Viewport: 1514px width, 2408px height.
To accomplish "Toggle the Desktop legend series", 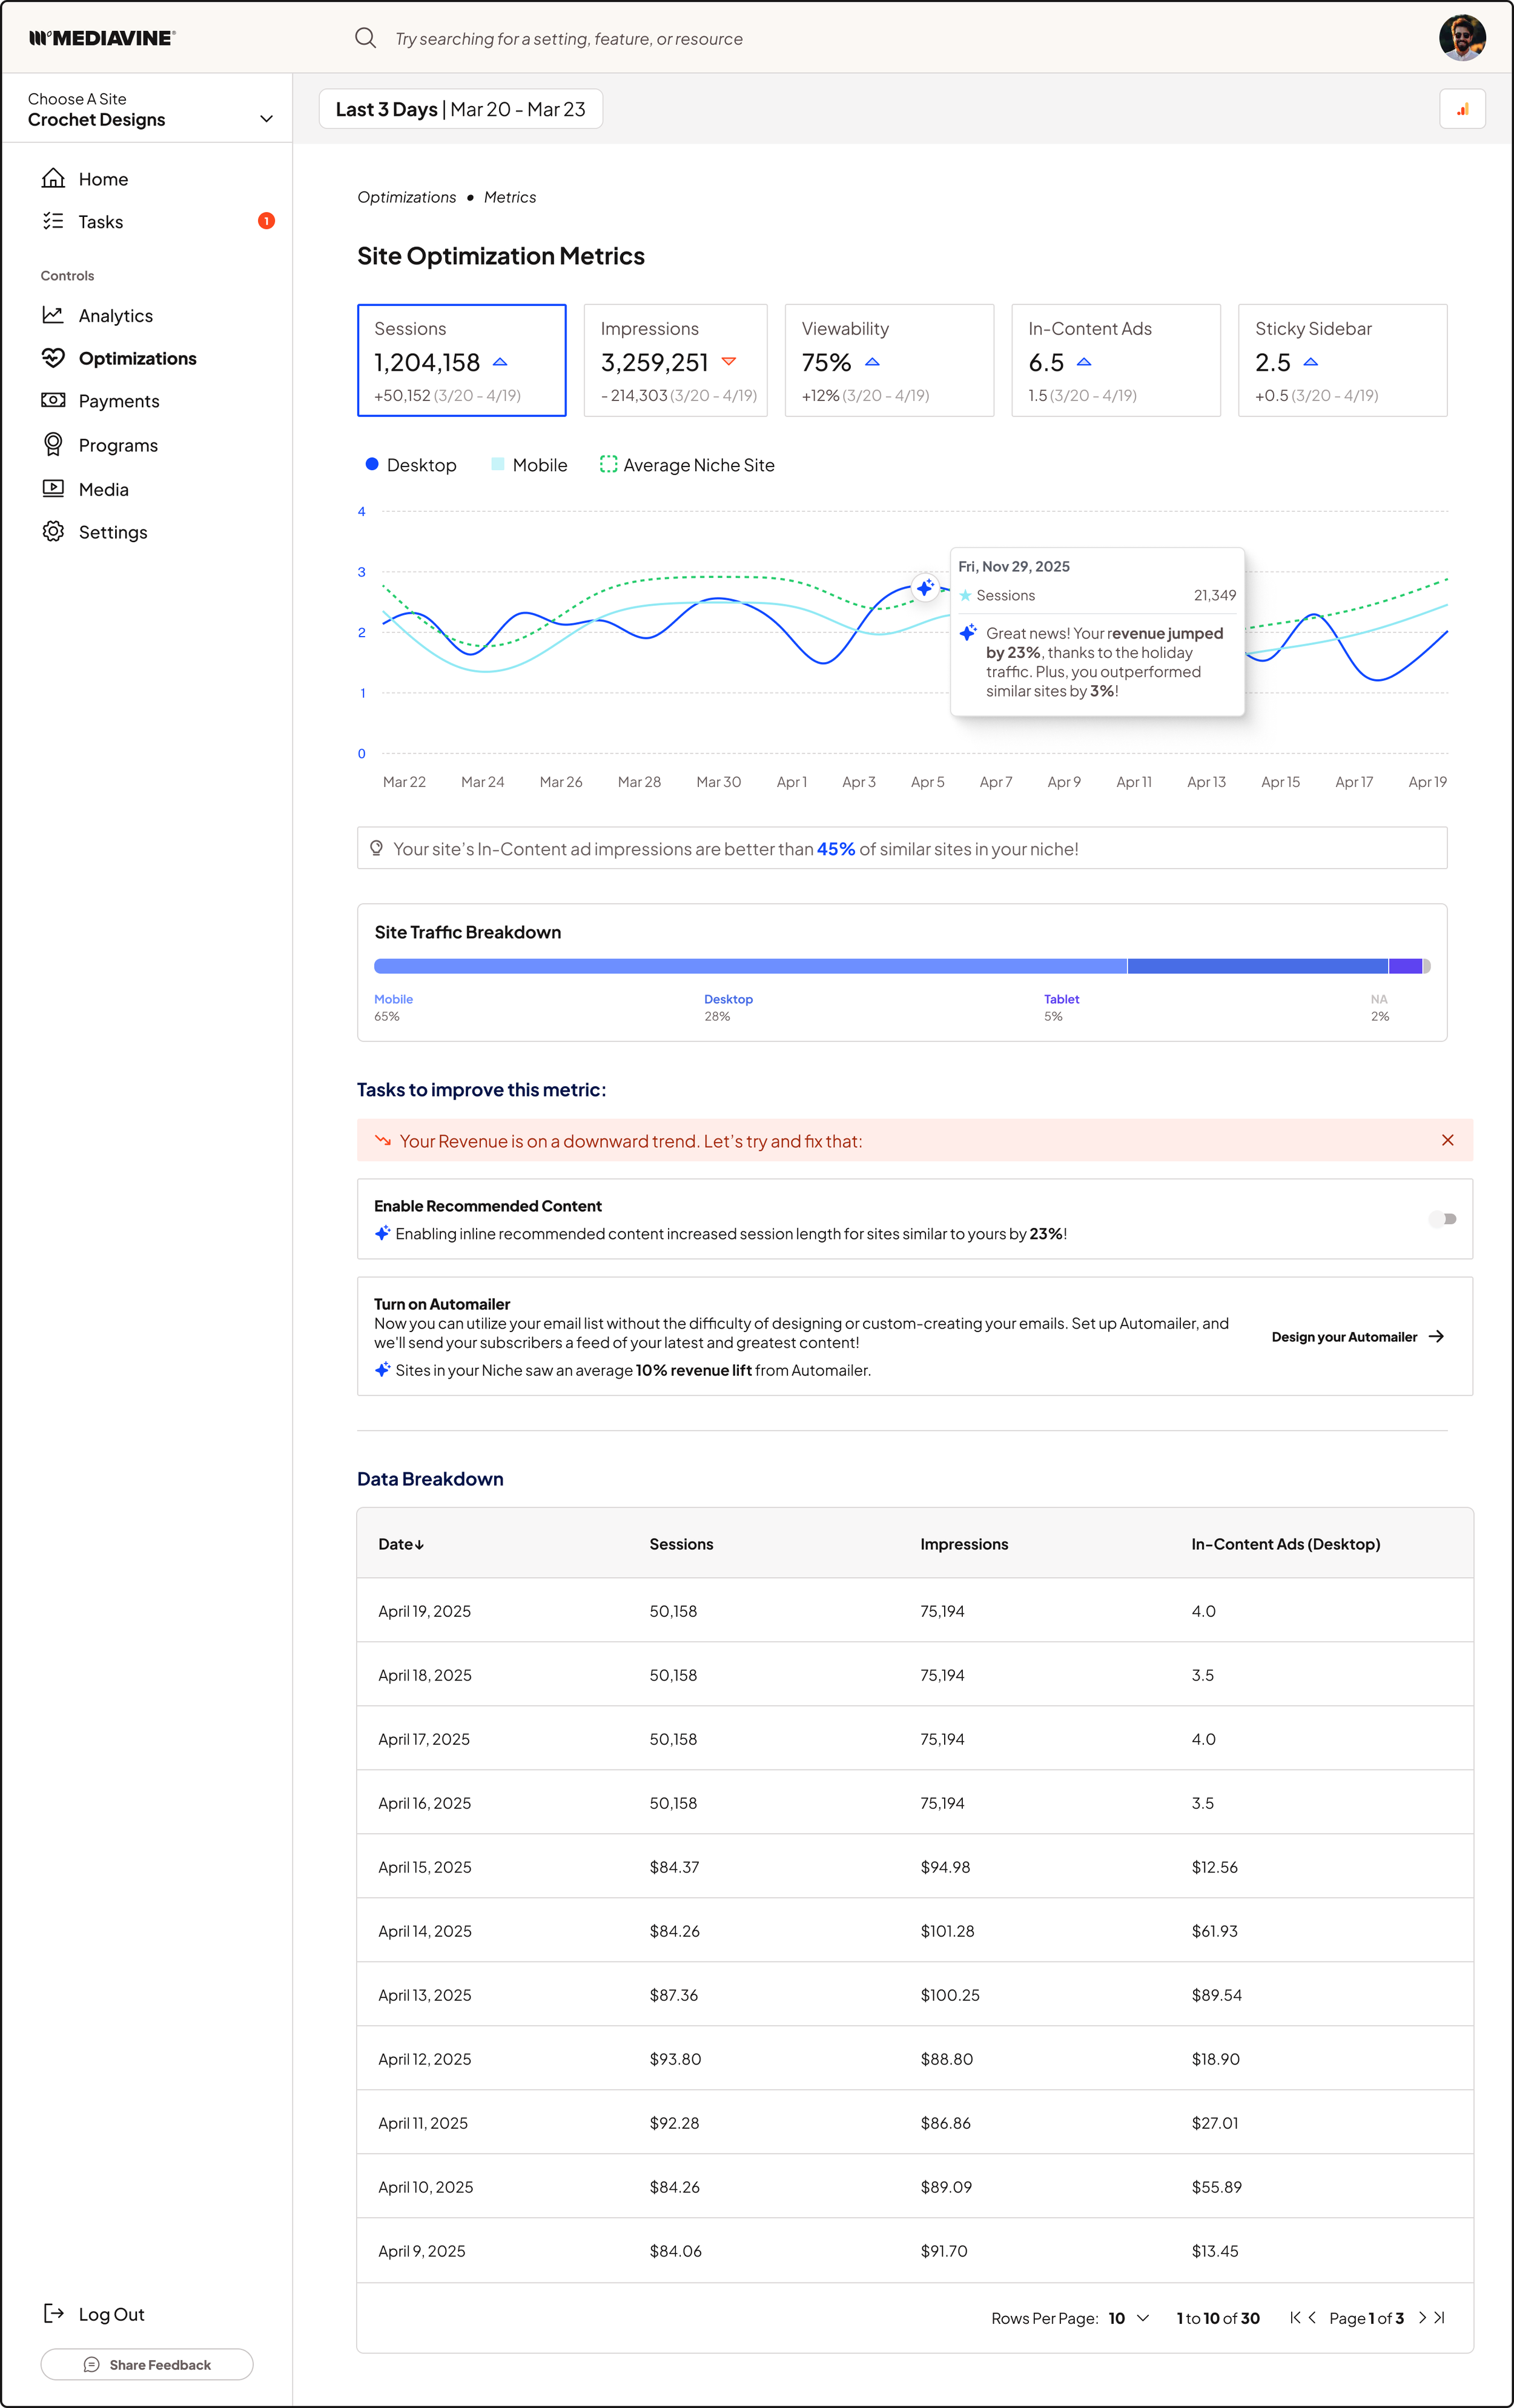I will [411, 465].
